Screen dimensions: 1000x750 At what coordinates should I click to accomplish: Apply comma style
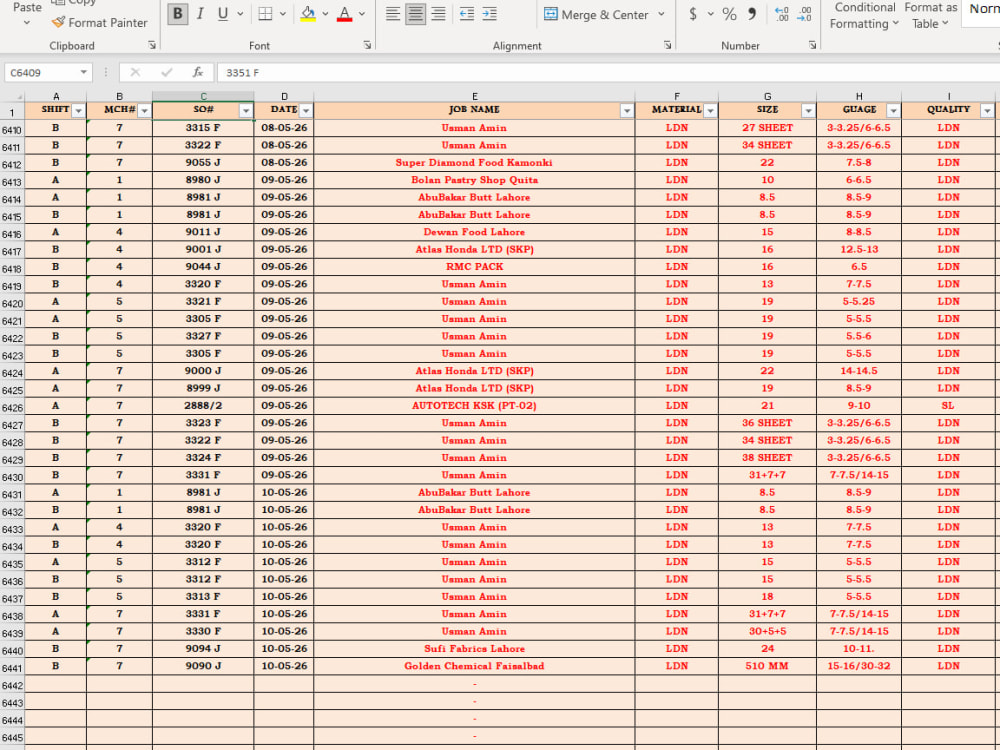click(753, 14)
